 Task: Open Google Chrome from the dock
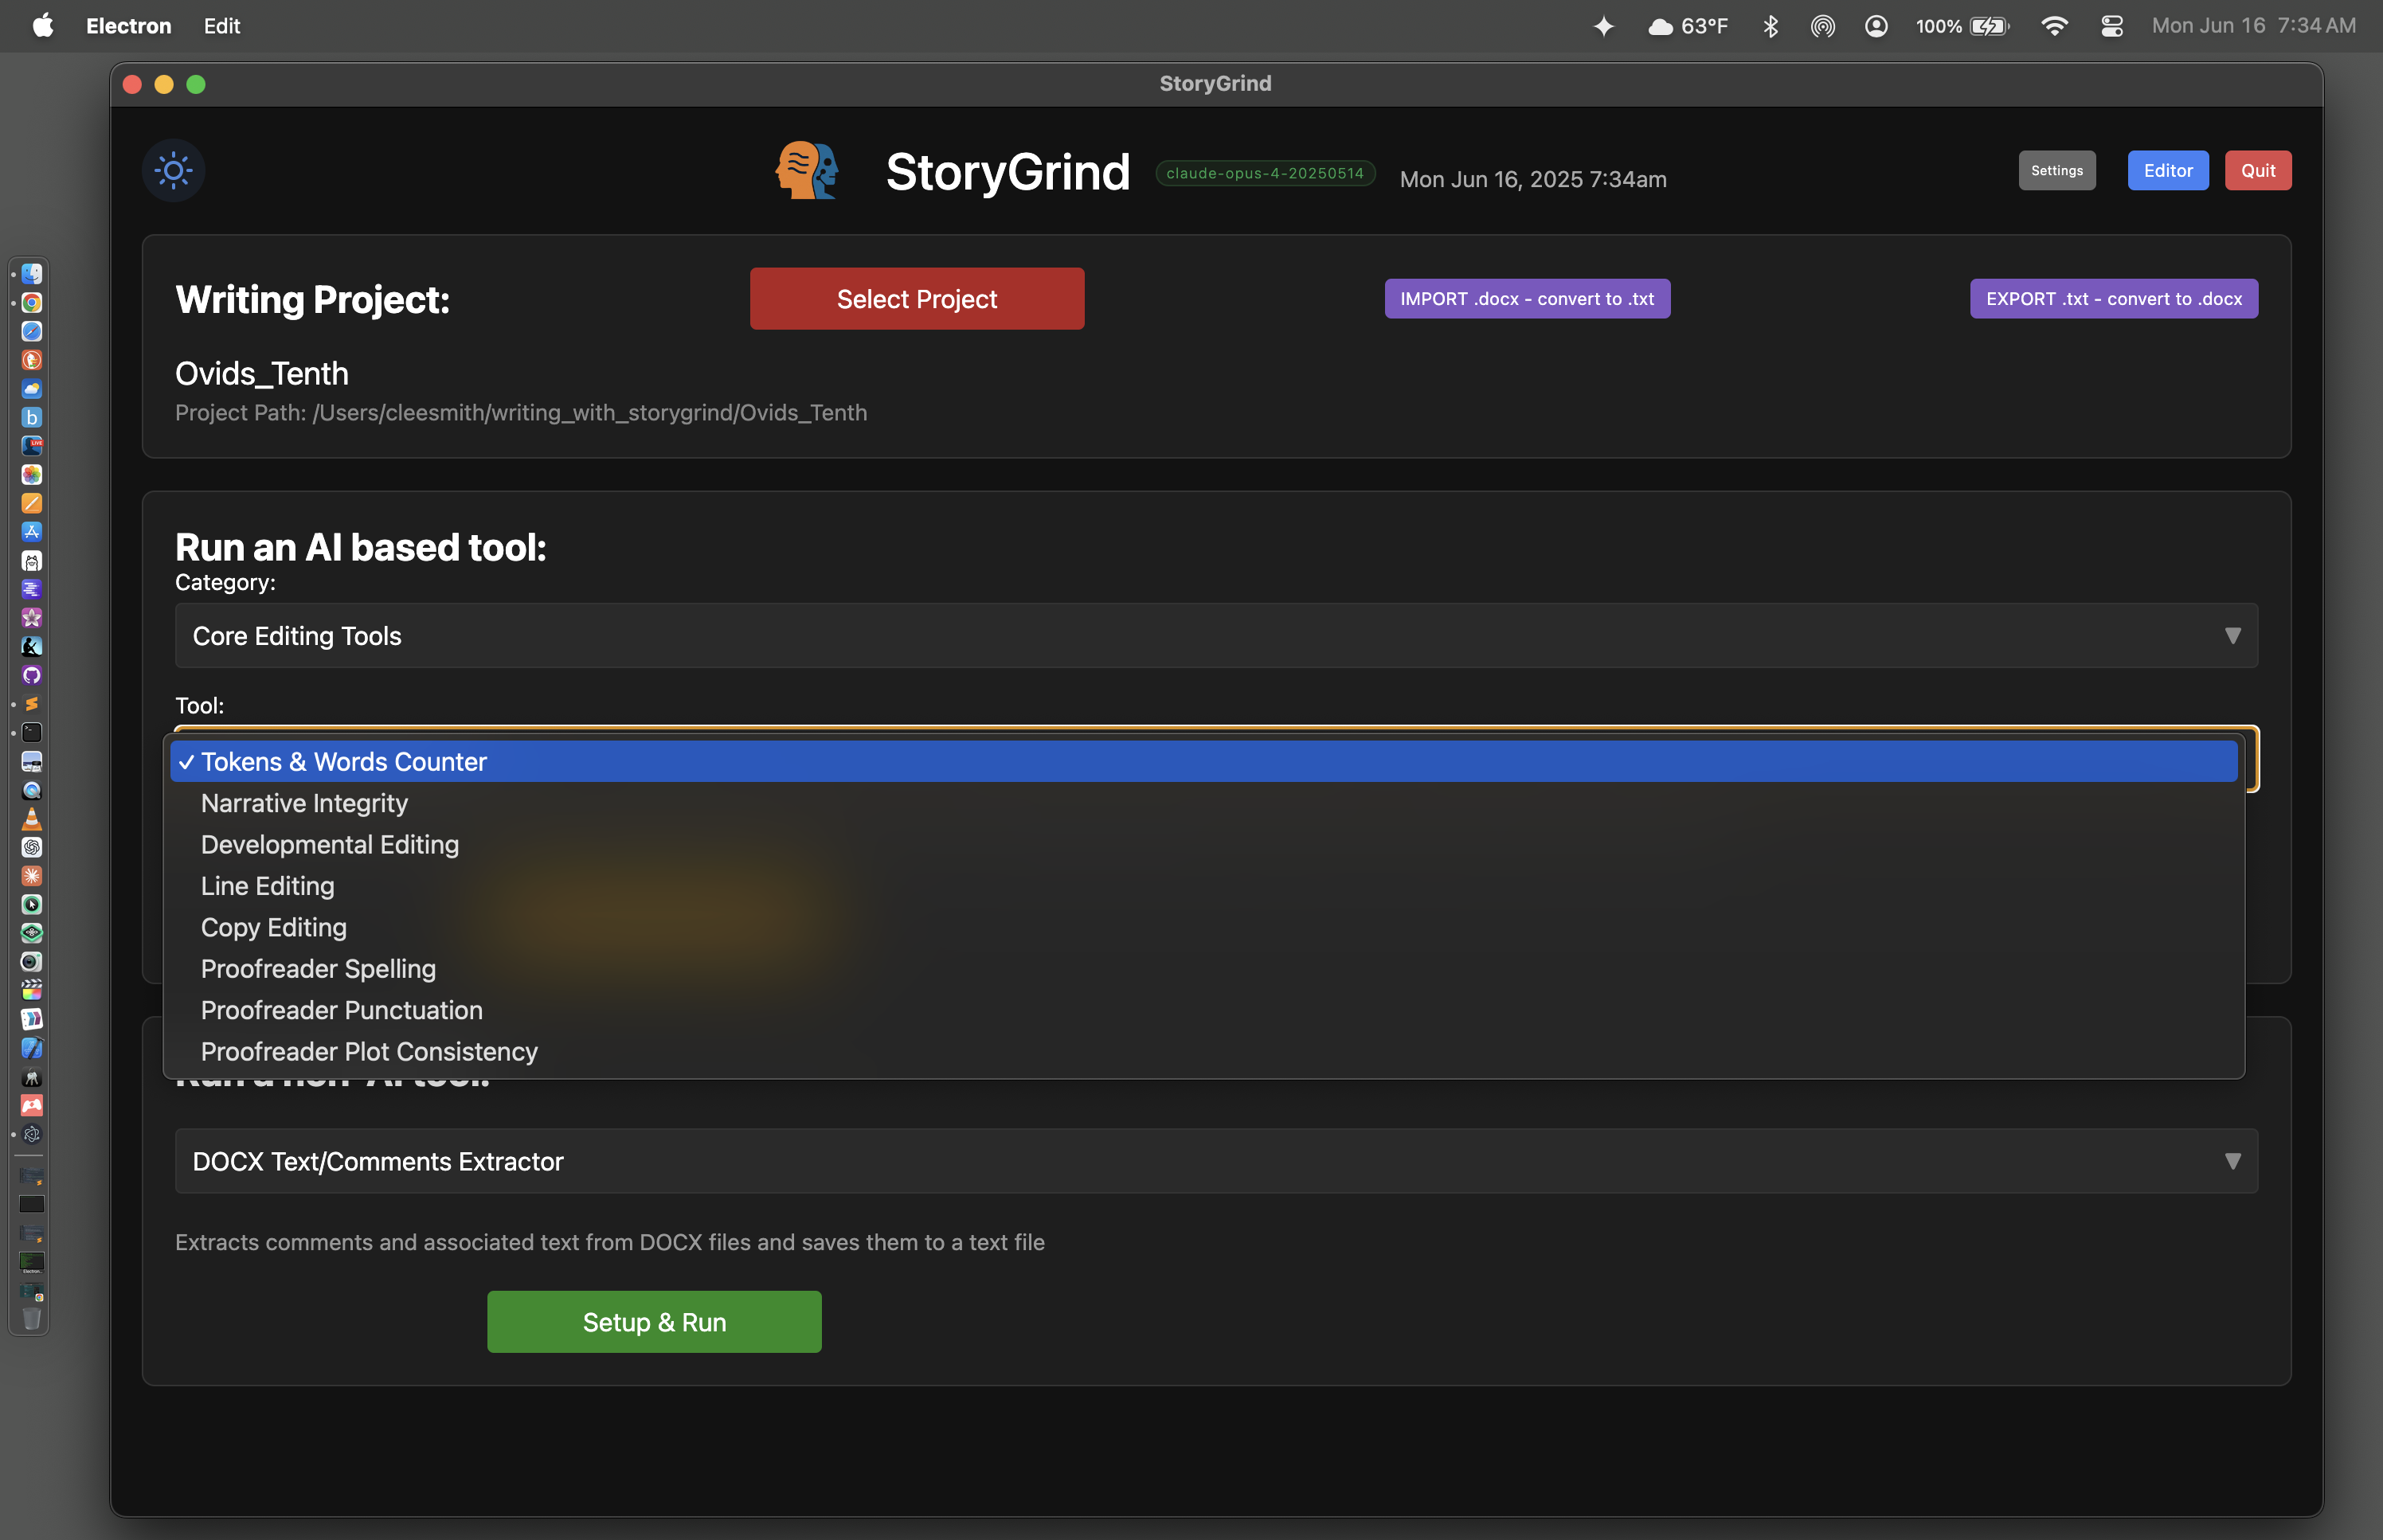coord(32,302)
